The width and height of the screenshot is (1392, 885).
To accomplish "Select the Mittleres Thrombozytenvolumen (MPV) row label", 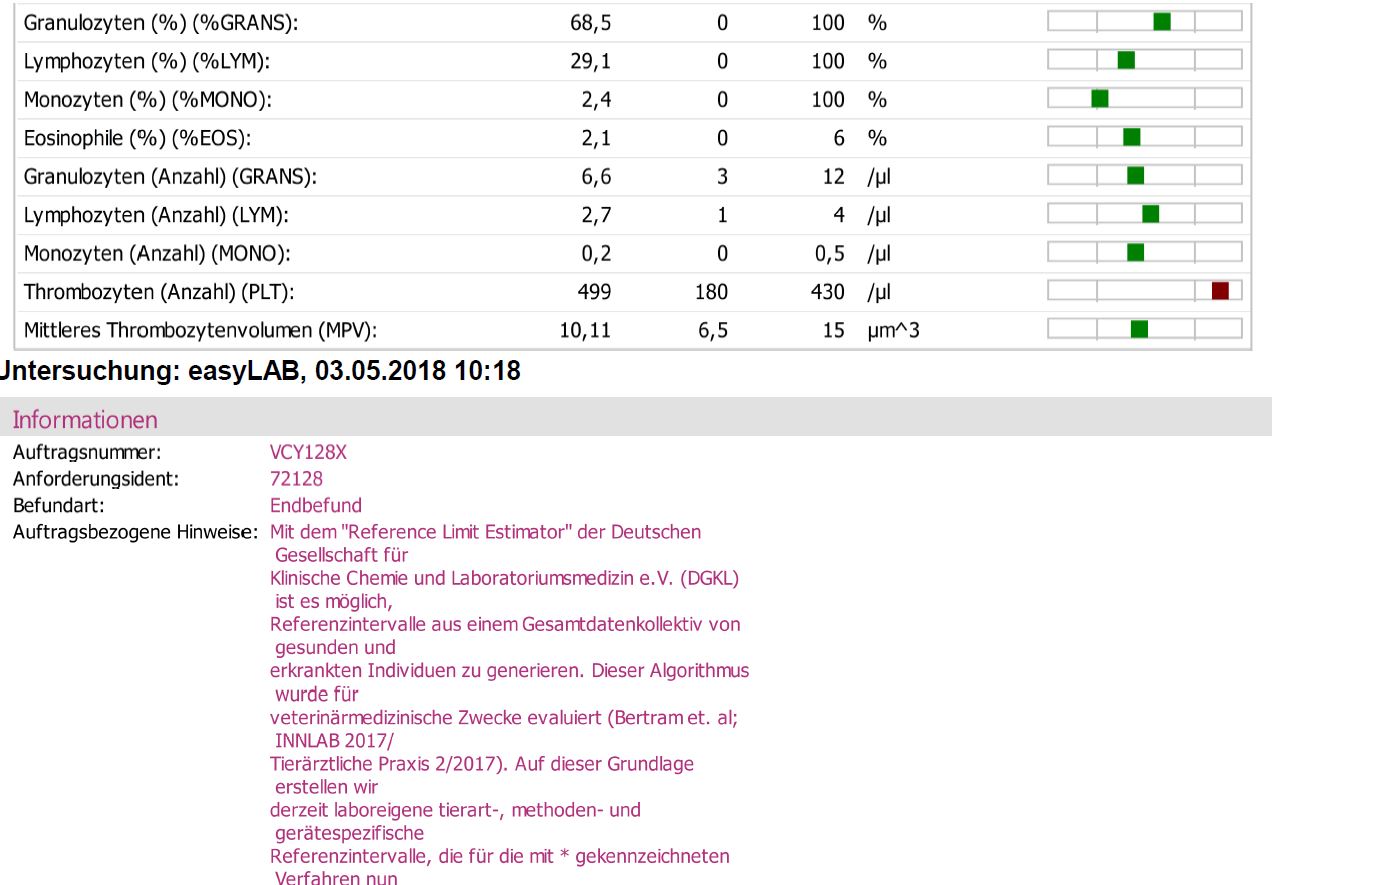I will 200,331.
